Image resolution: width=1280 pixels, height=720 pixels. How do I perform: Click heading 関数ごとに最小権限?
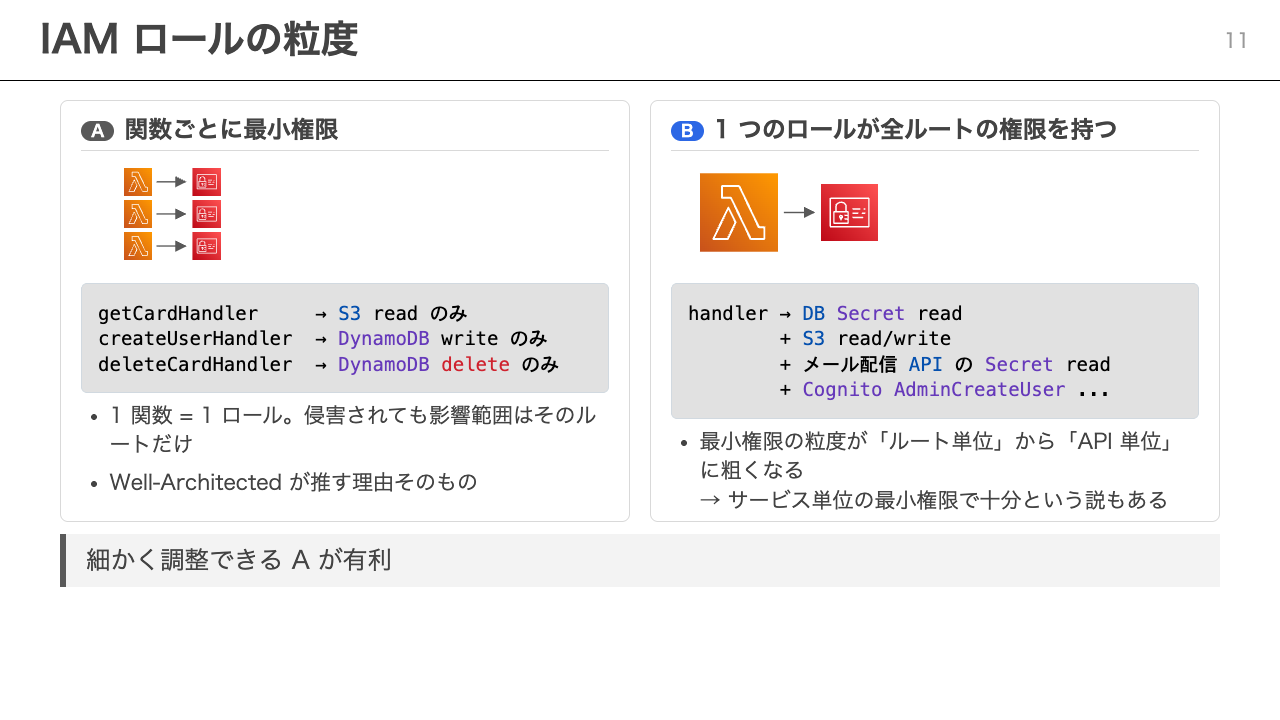click(x=231, y=130)
